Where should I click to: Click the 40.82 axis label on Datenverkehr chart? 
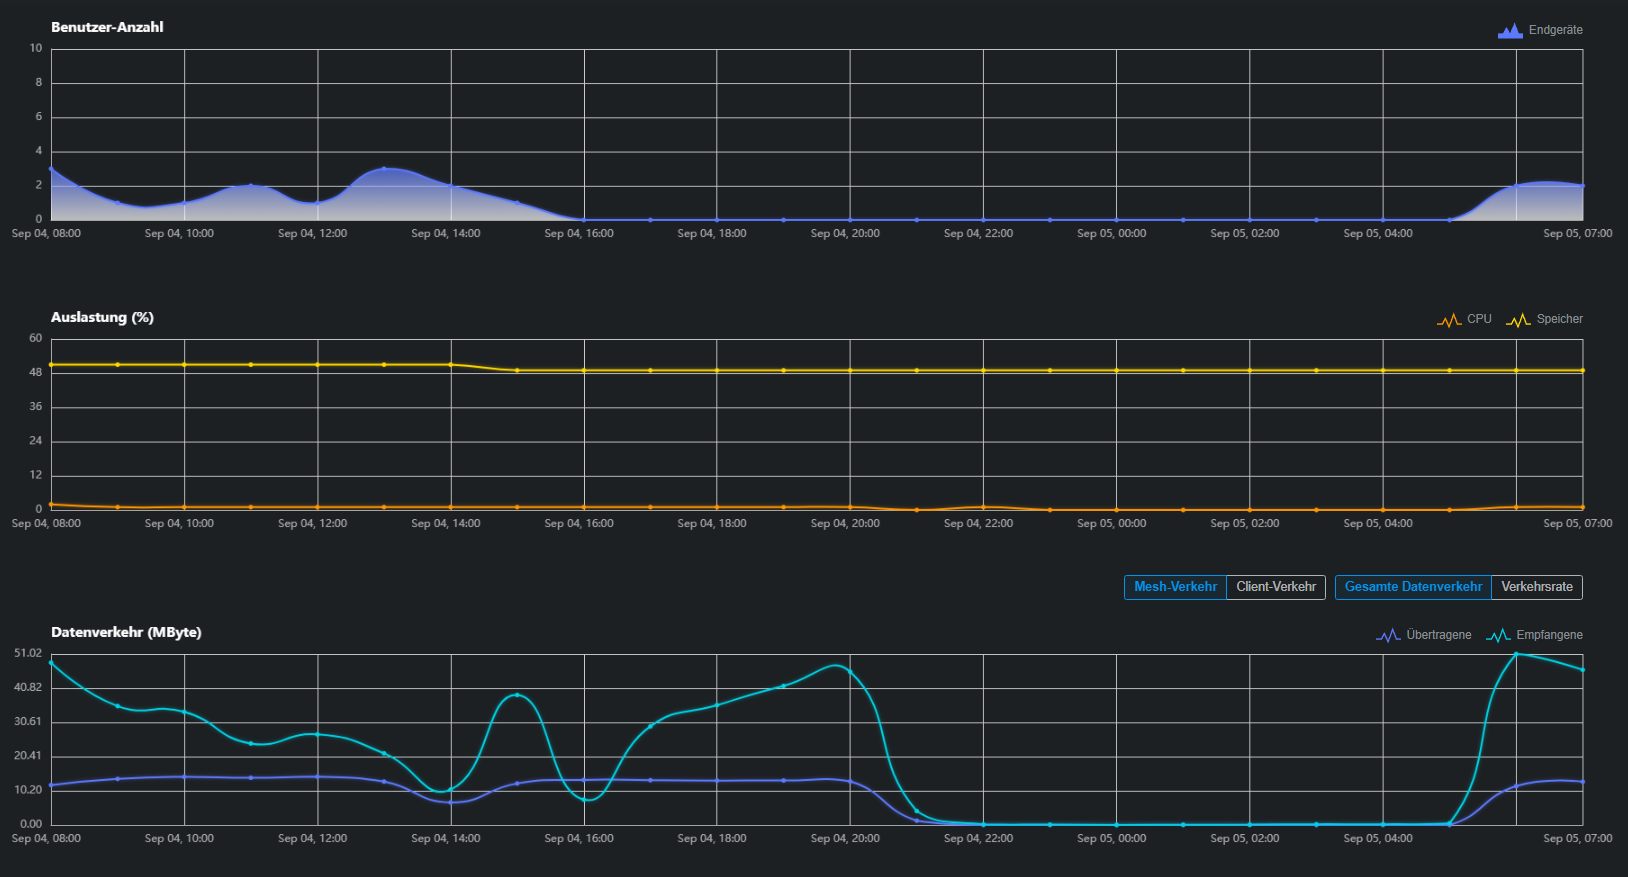point(28,688)
